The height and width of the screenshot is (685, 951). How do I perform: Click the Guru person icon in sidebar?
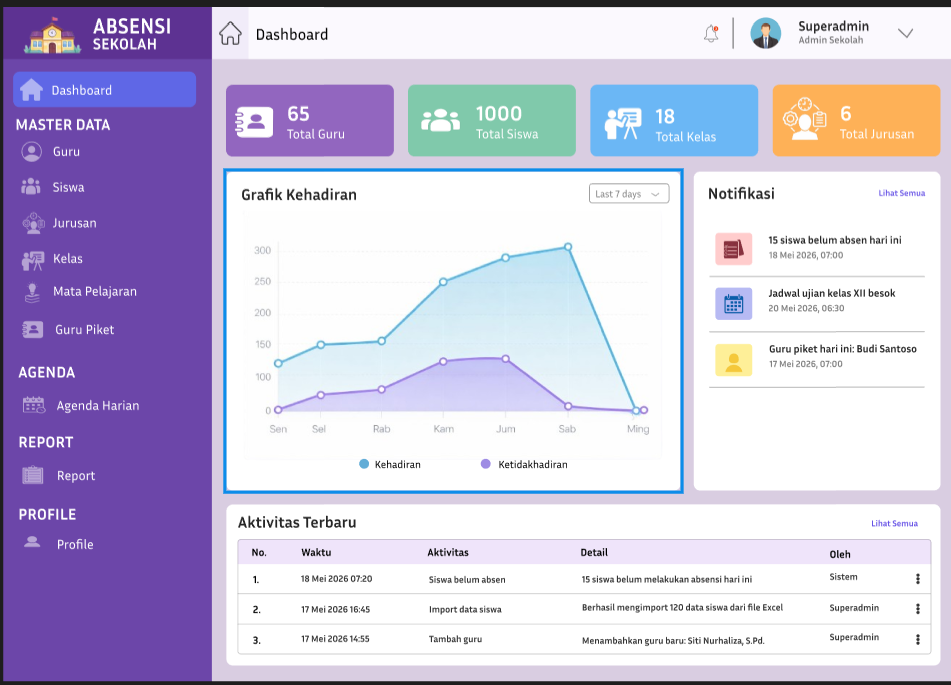pos(32,152)
